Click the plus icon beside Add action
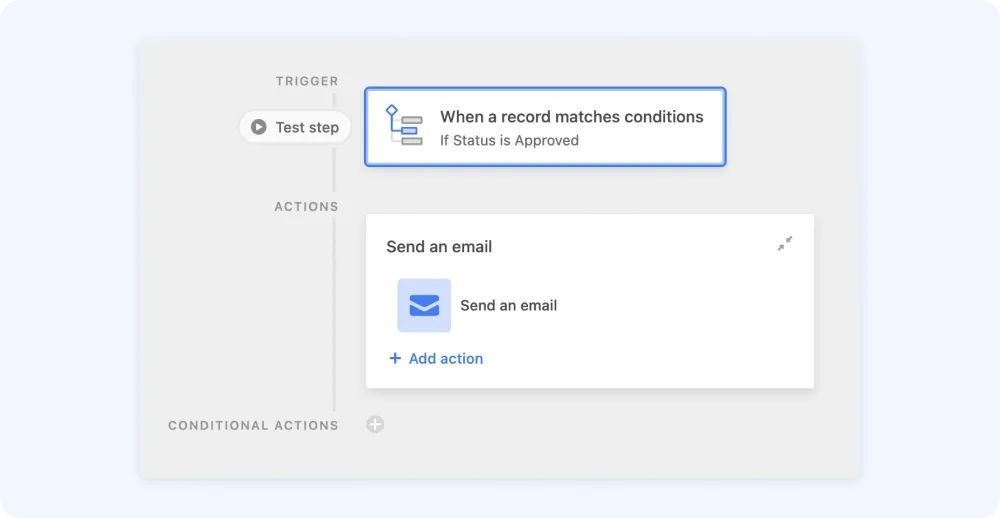The image size is (1000, 518). pyautogui.click(x=395, y=359)
